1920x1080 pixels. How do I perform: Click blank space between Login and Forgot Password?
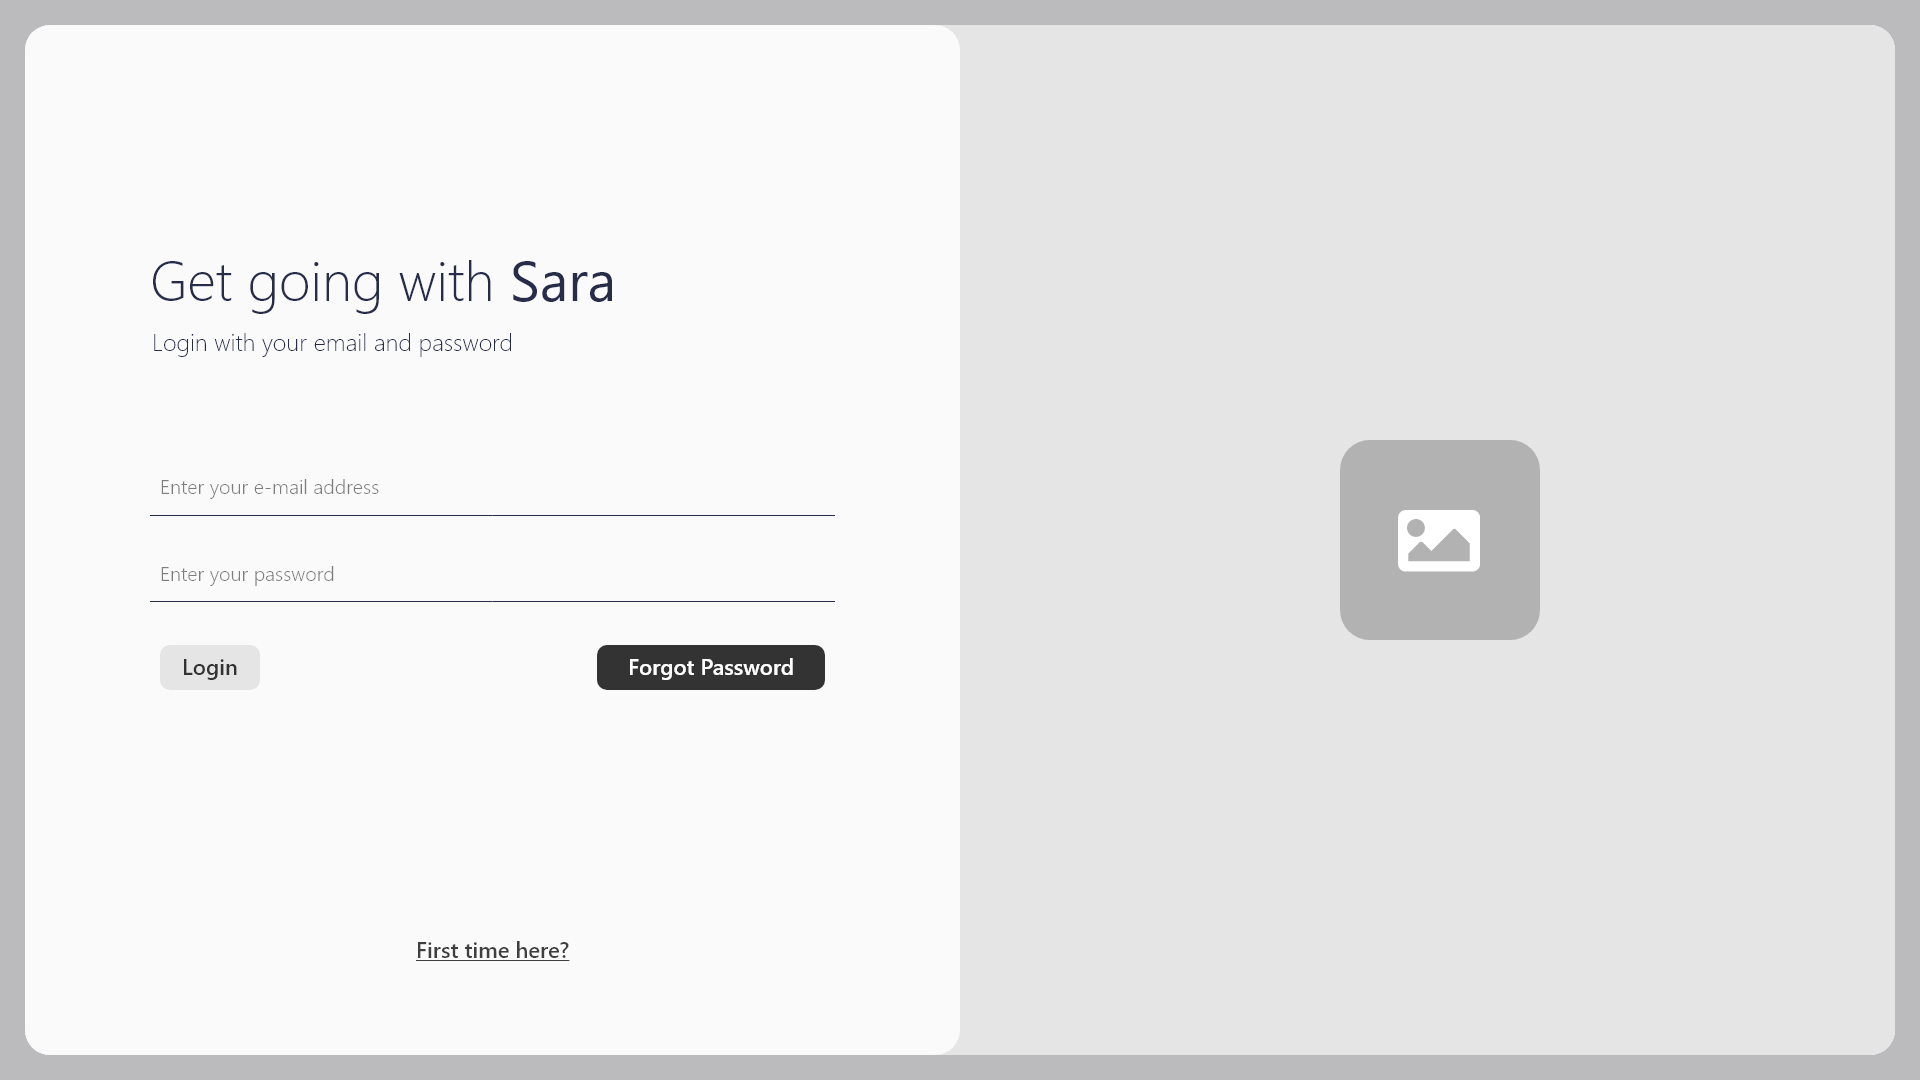click(x=428, y=667)
